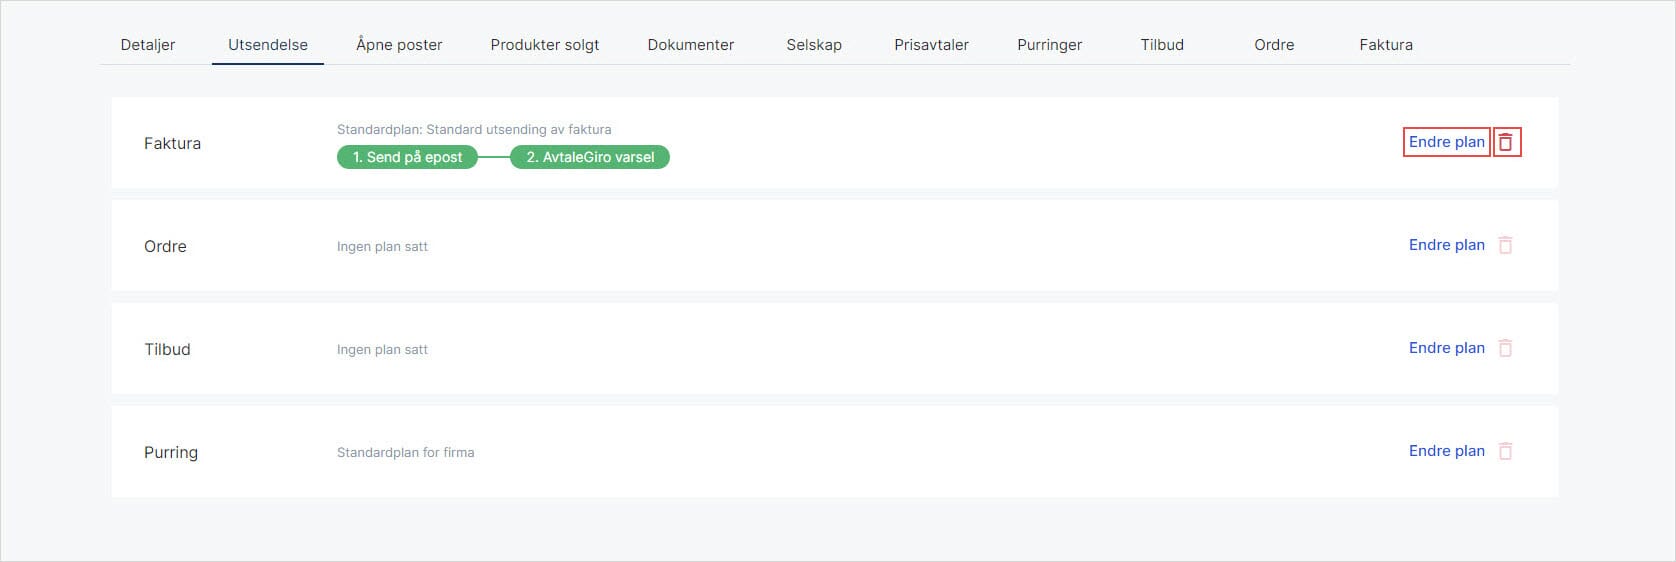
Task: Click the trash icon in Ordre row
Action: 1505,245
